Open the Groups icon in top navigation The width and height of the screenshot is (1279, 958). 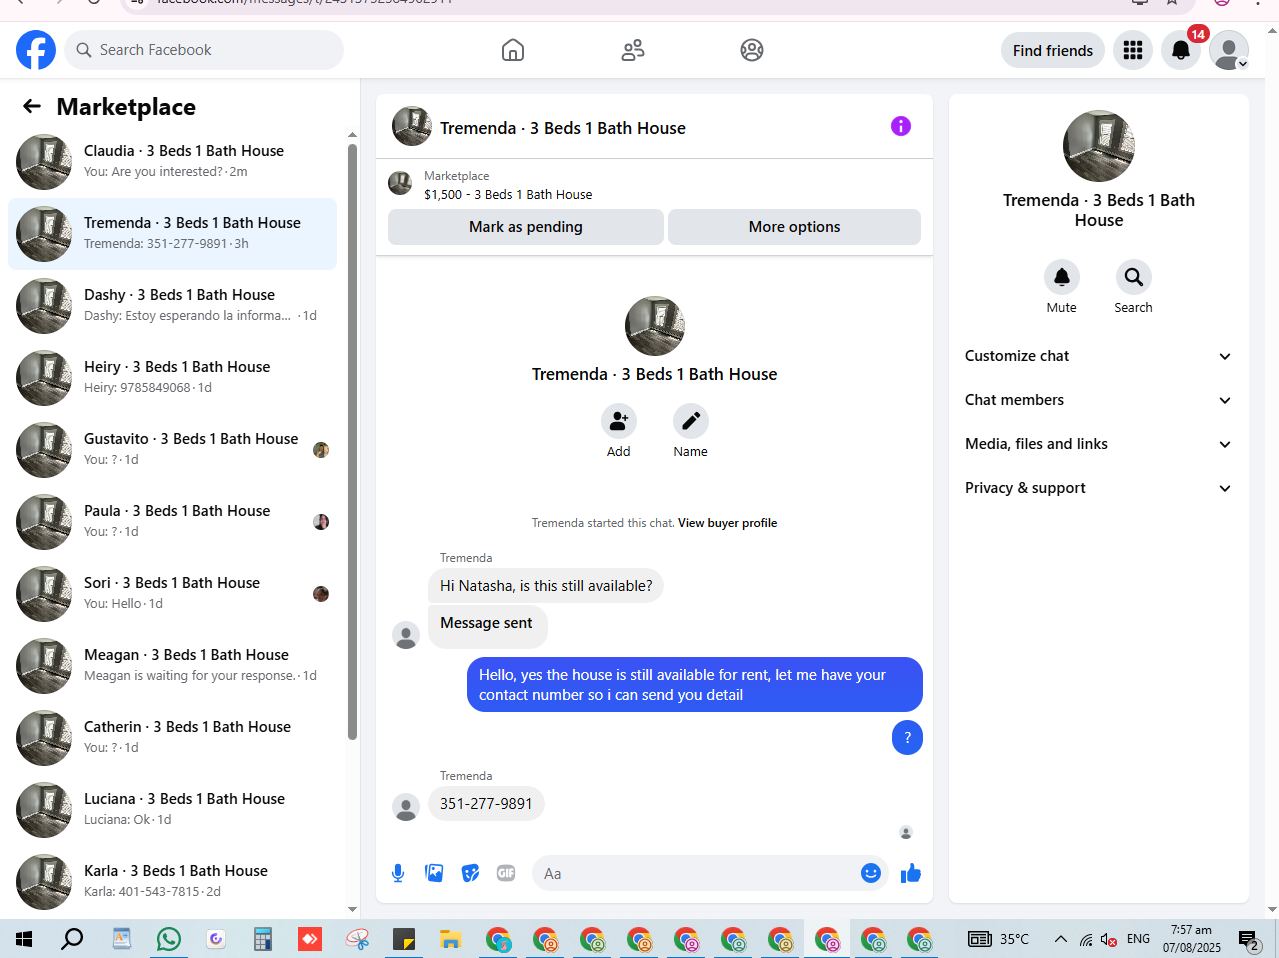coord(752,50)
